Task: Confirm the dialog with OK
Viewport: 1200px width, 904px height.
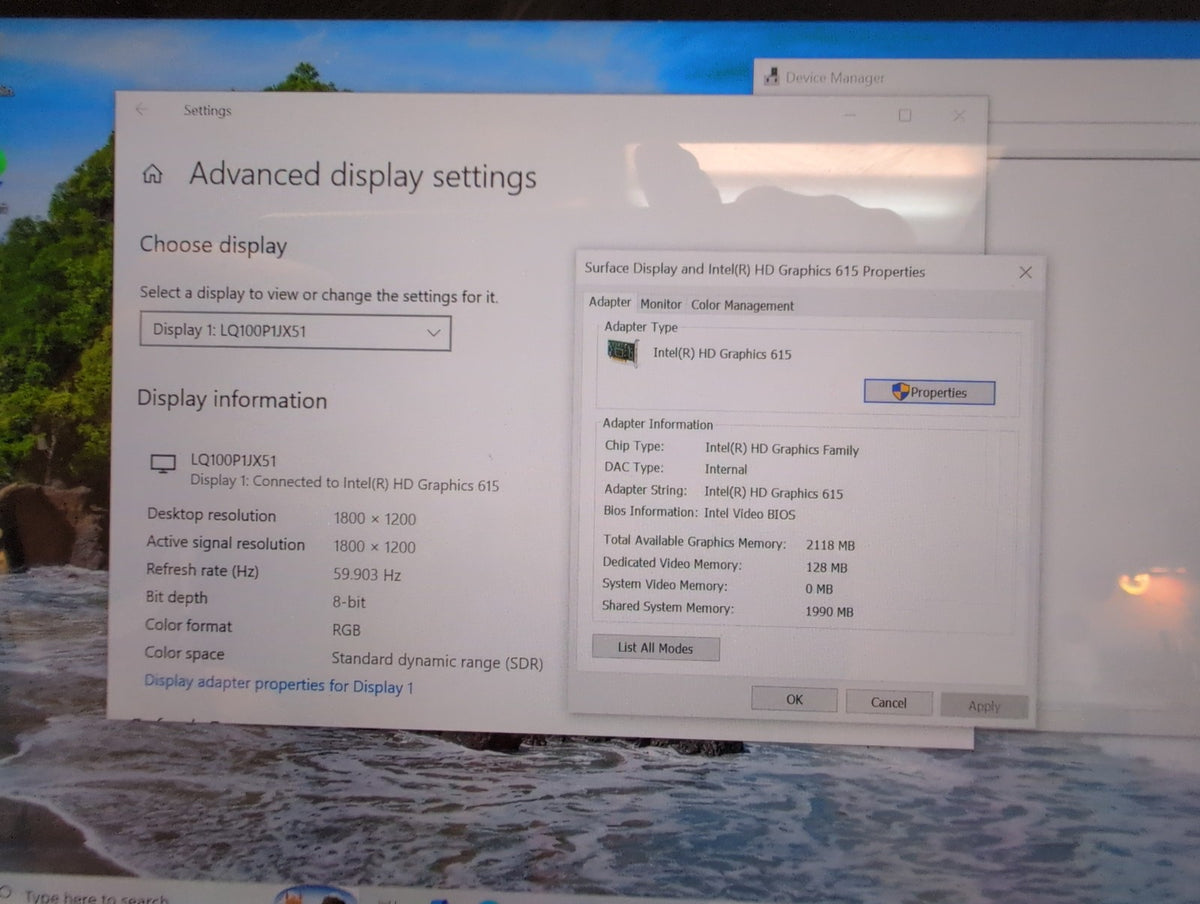Action: point(794,700)
